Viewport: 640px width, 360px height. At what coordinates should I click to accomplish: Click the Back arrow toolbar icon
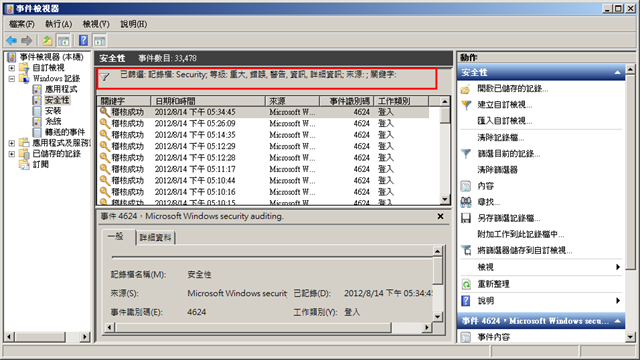(x=11, y=40)
